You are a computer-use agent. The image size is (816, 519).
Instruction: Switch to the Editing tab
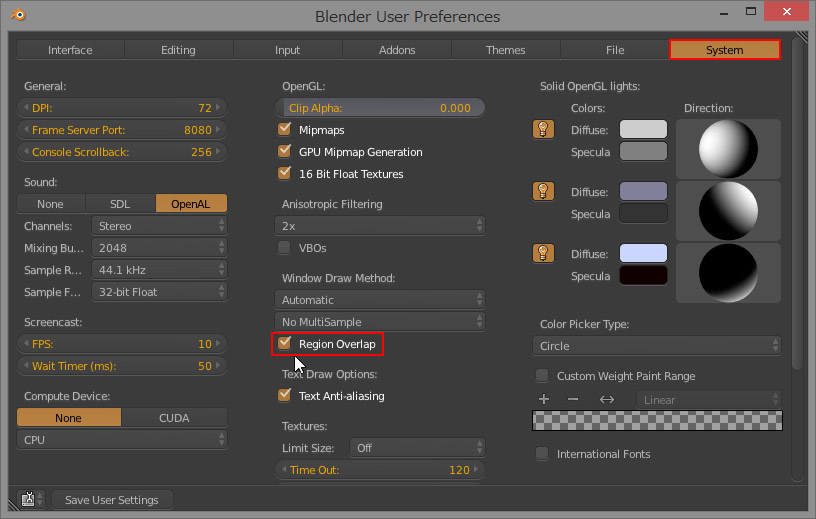click(178, 50)
